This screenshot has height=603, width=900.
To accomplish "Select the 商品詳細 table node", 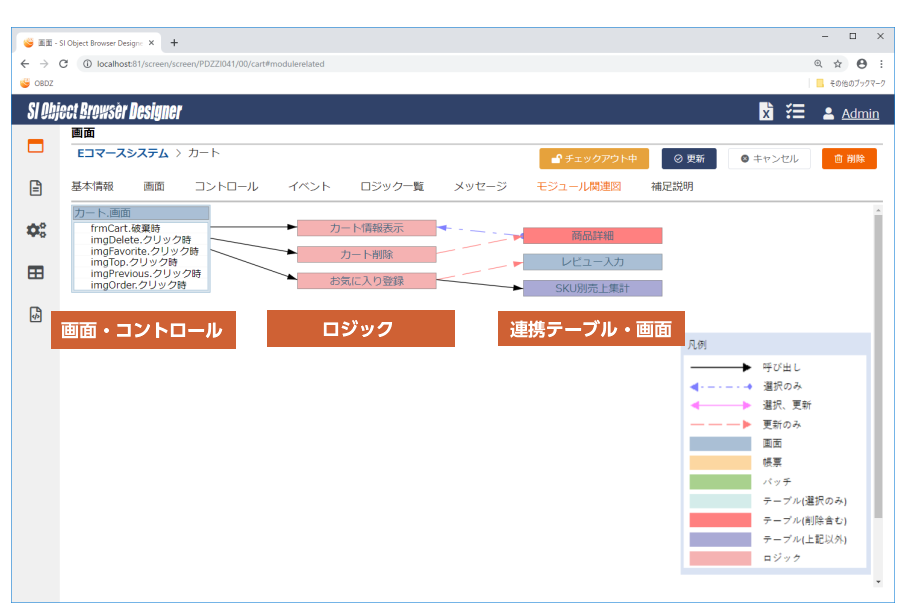I will [592, 236].
